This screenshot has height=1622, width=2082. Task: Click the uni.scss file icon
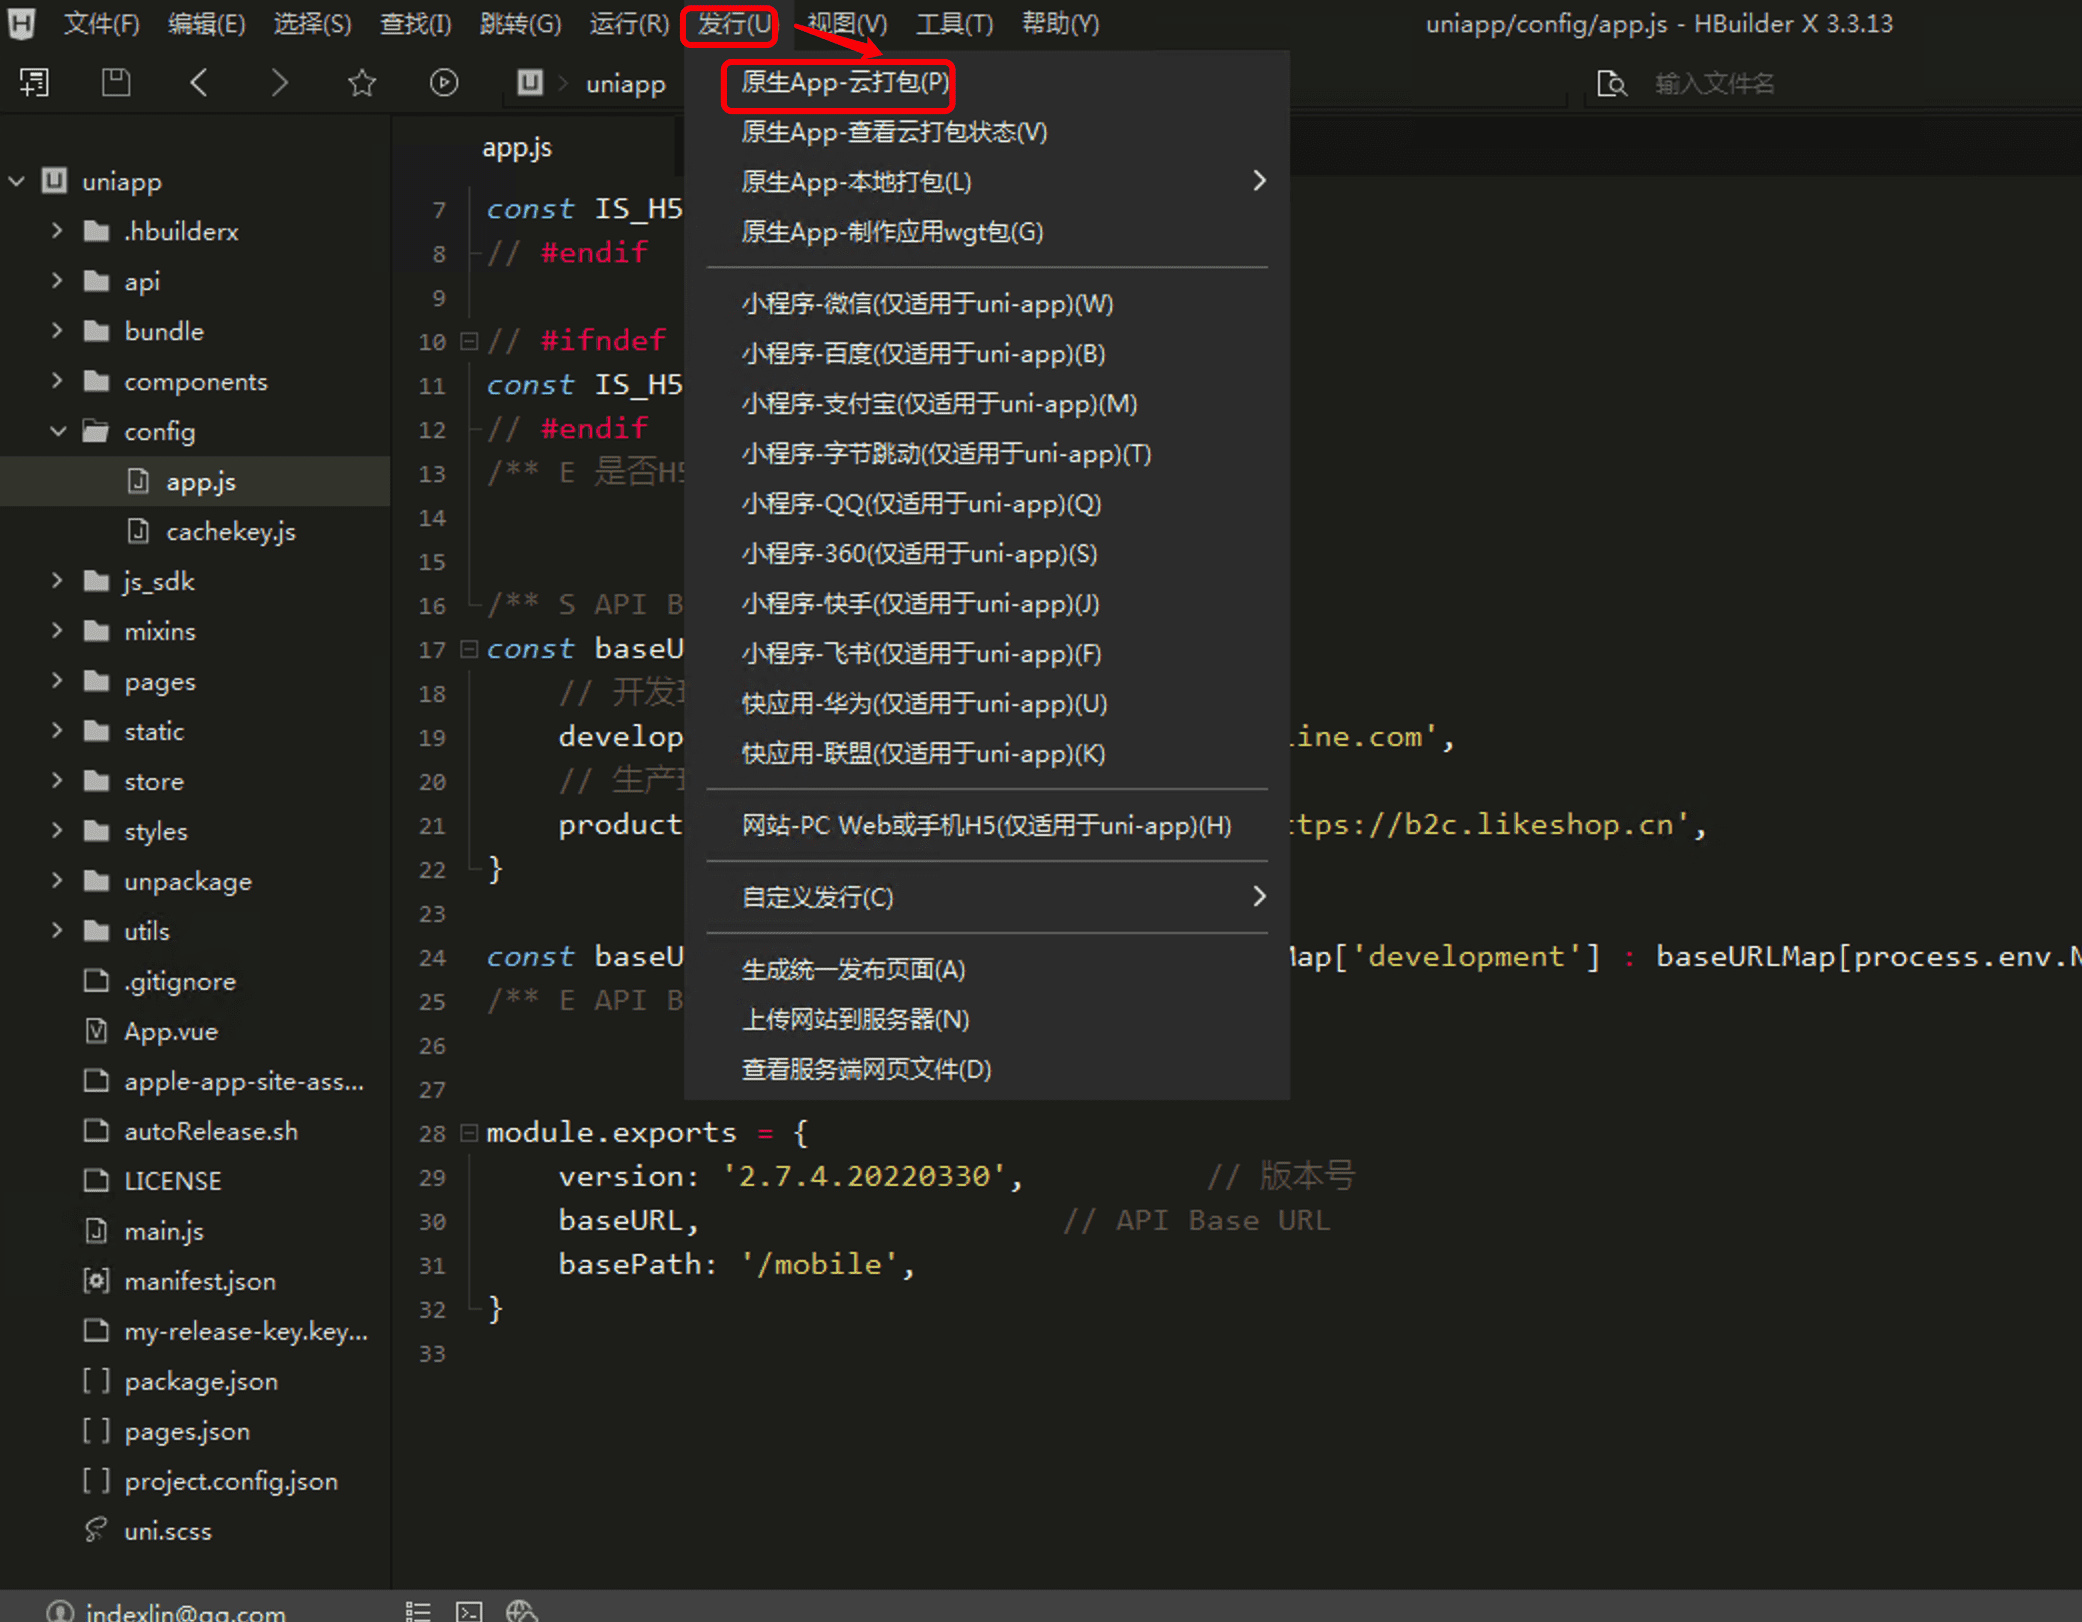point(96,1531)
